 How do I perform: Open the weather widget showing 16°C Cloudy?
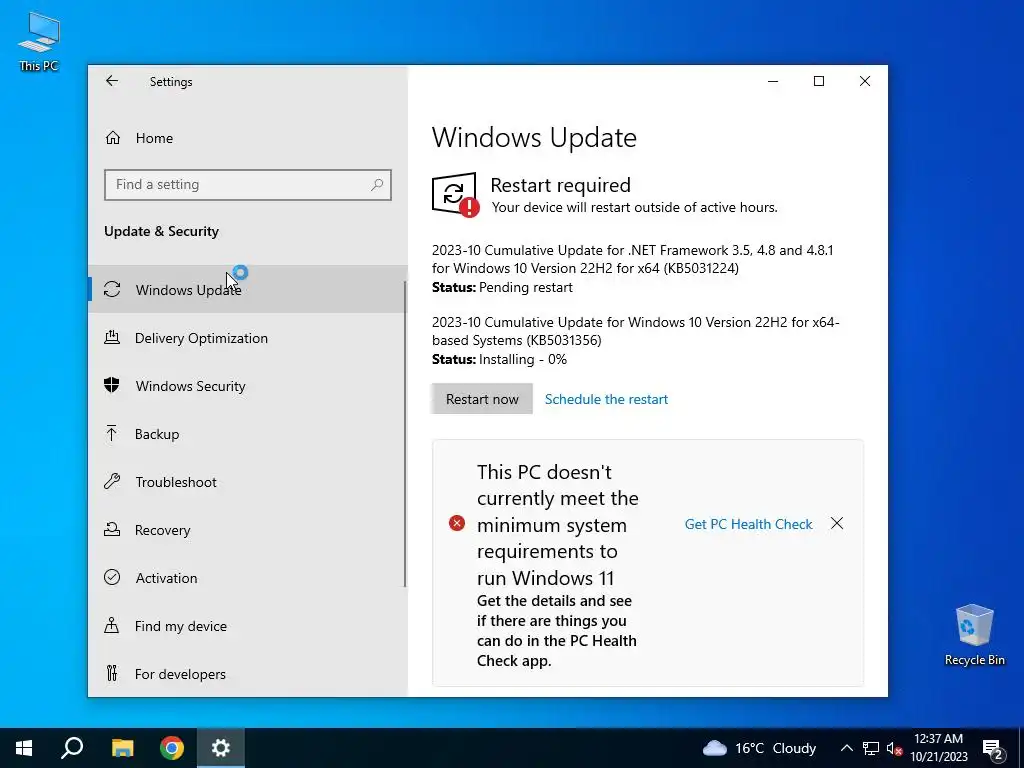[x=760, y=748]
